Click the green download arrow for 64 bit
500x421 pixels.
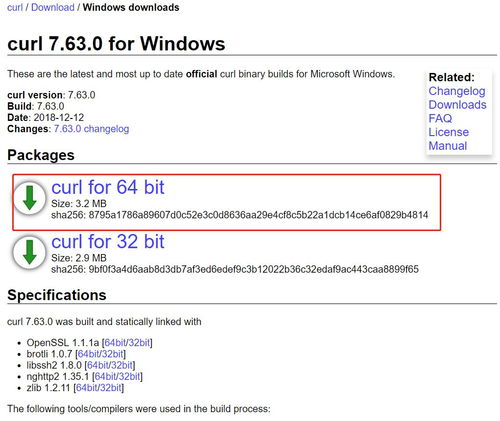[x=29, y=198]
